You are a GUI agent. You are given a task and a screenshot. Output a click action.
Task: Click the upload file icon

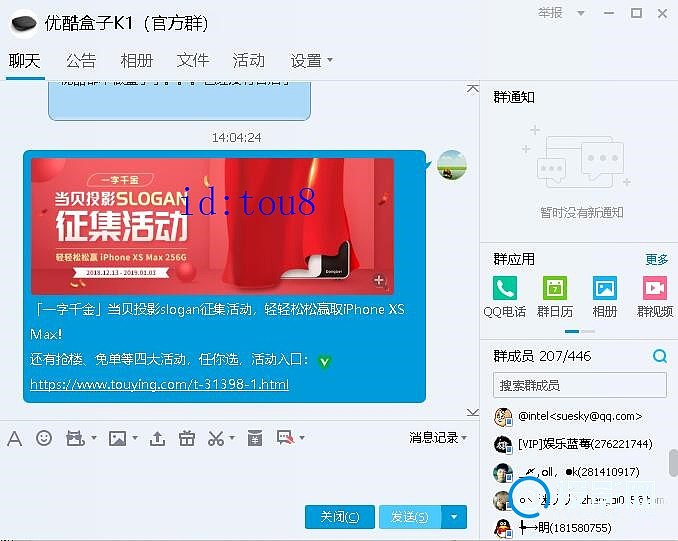coord(157,438)
